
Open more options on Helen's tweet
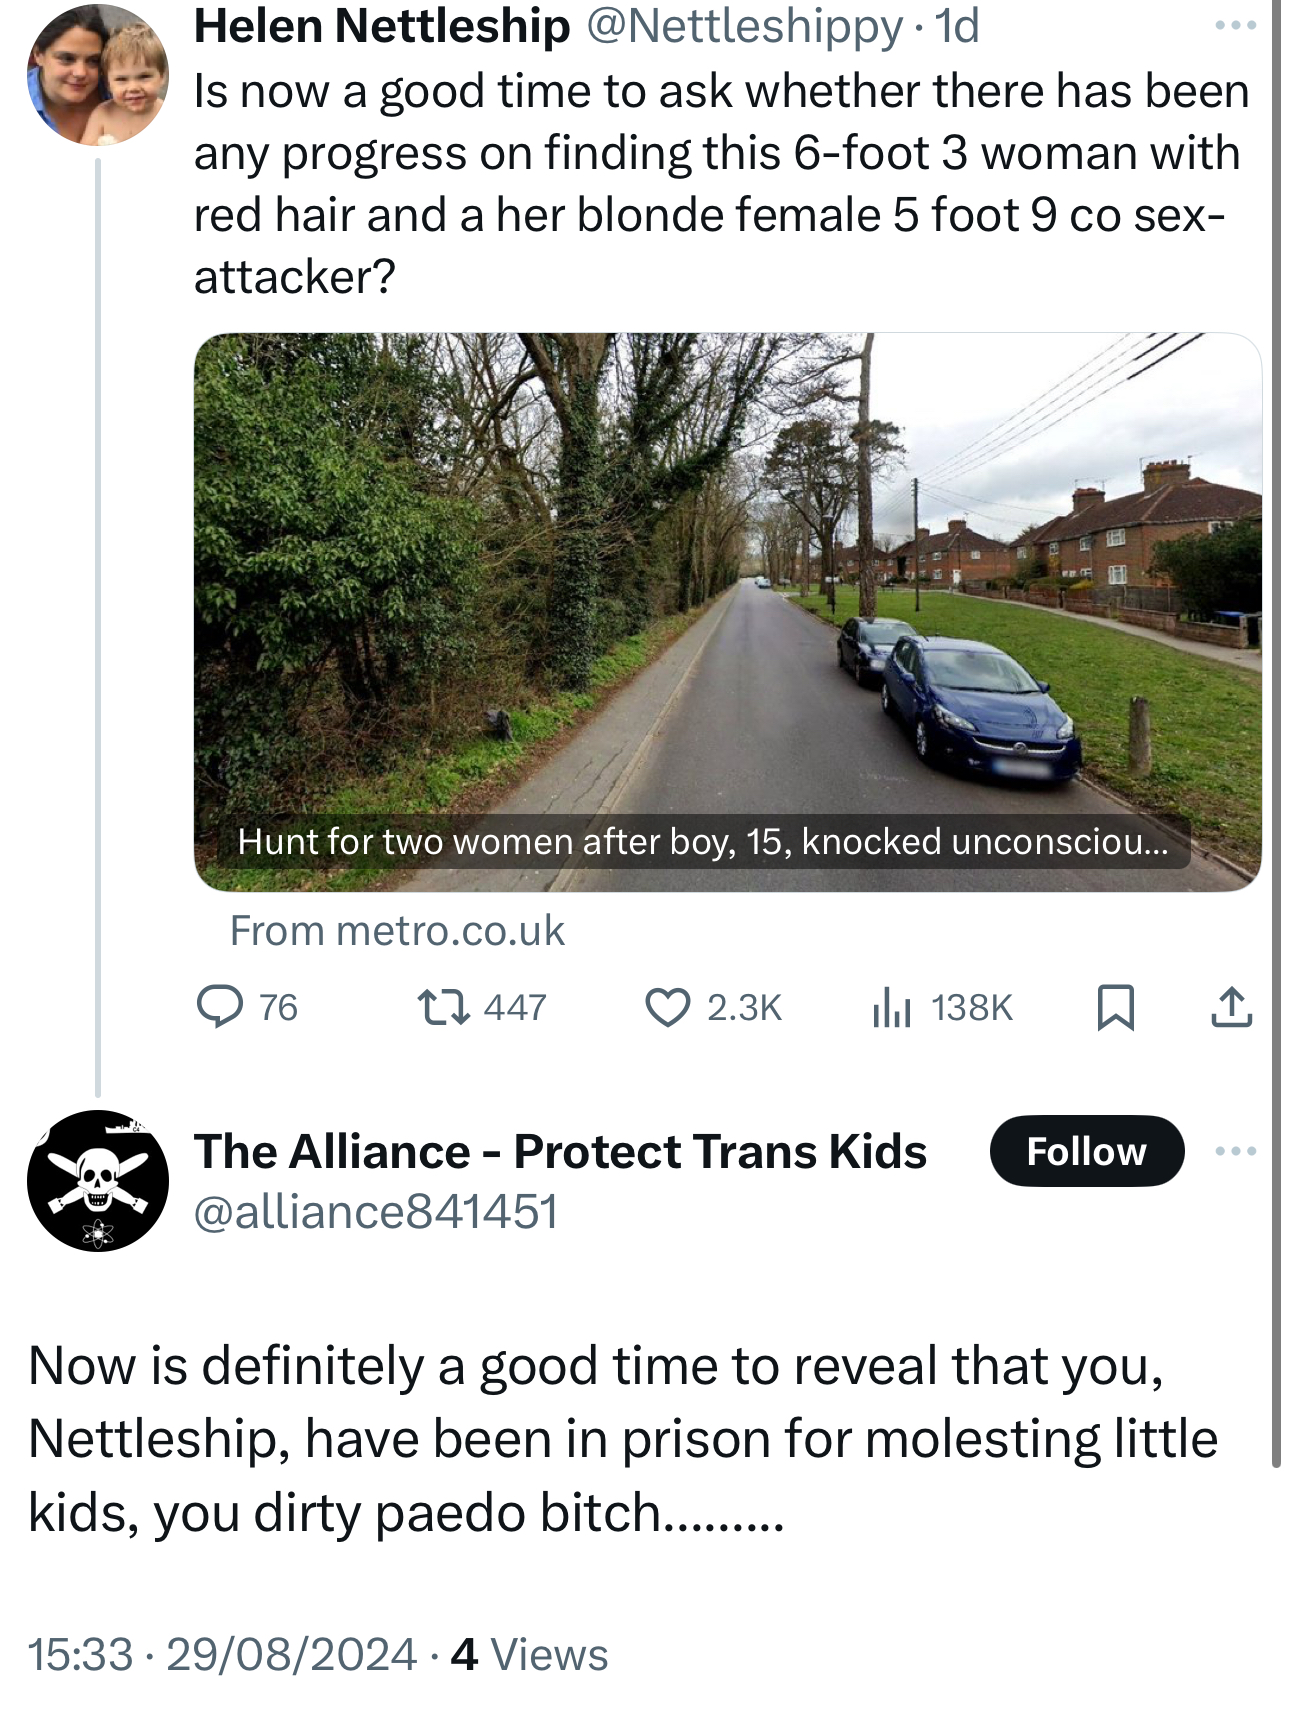(1235, 26)
